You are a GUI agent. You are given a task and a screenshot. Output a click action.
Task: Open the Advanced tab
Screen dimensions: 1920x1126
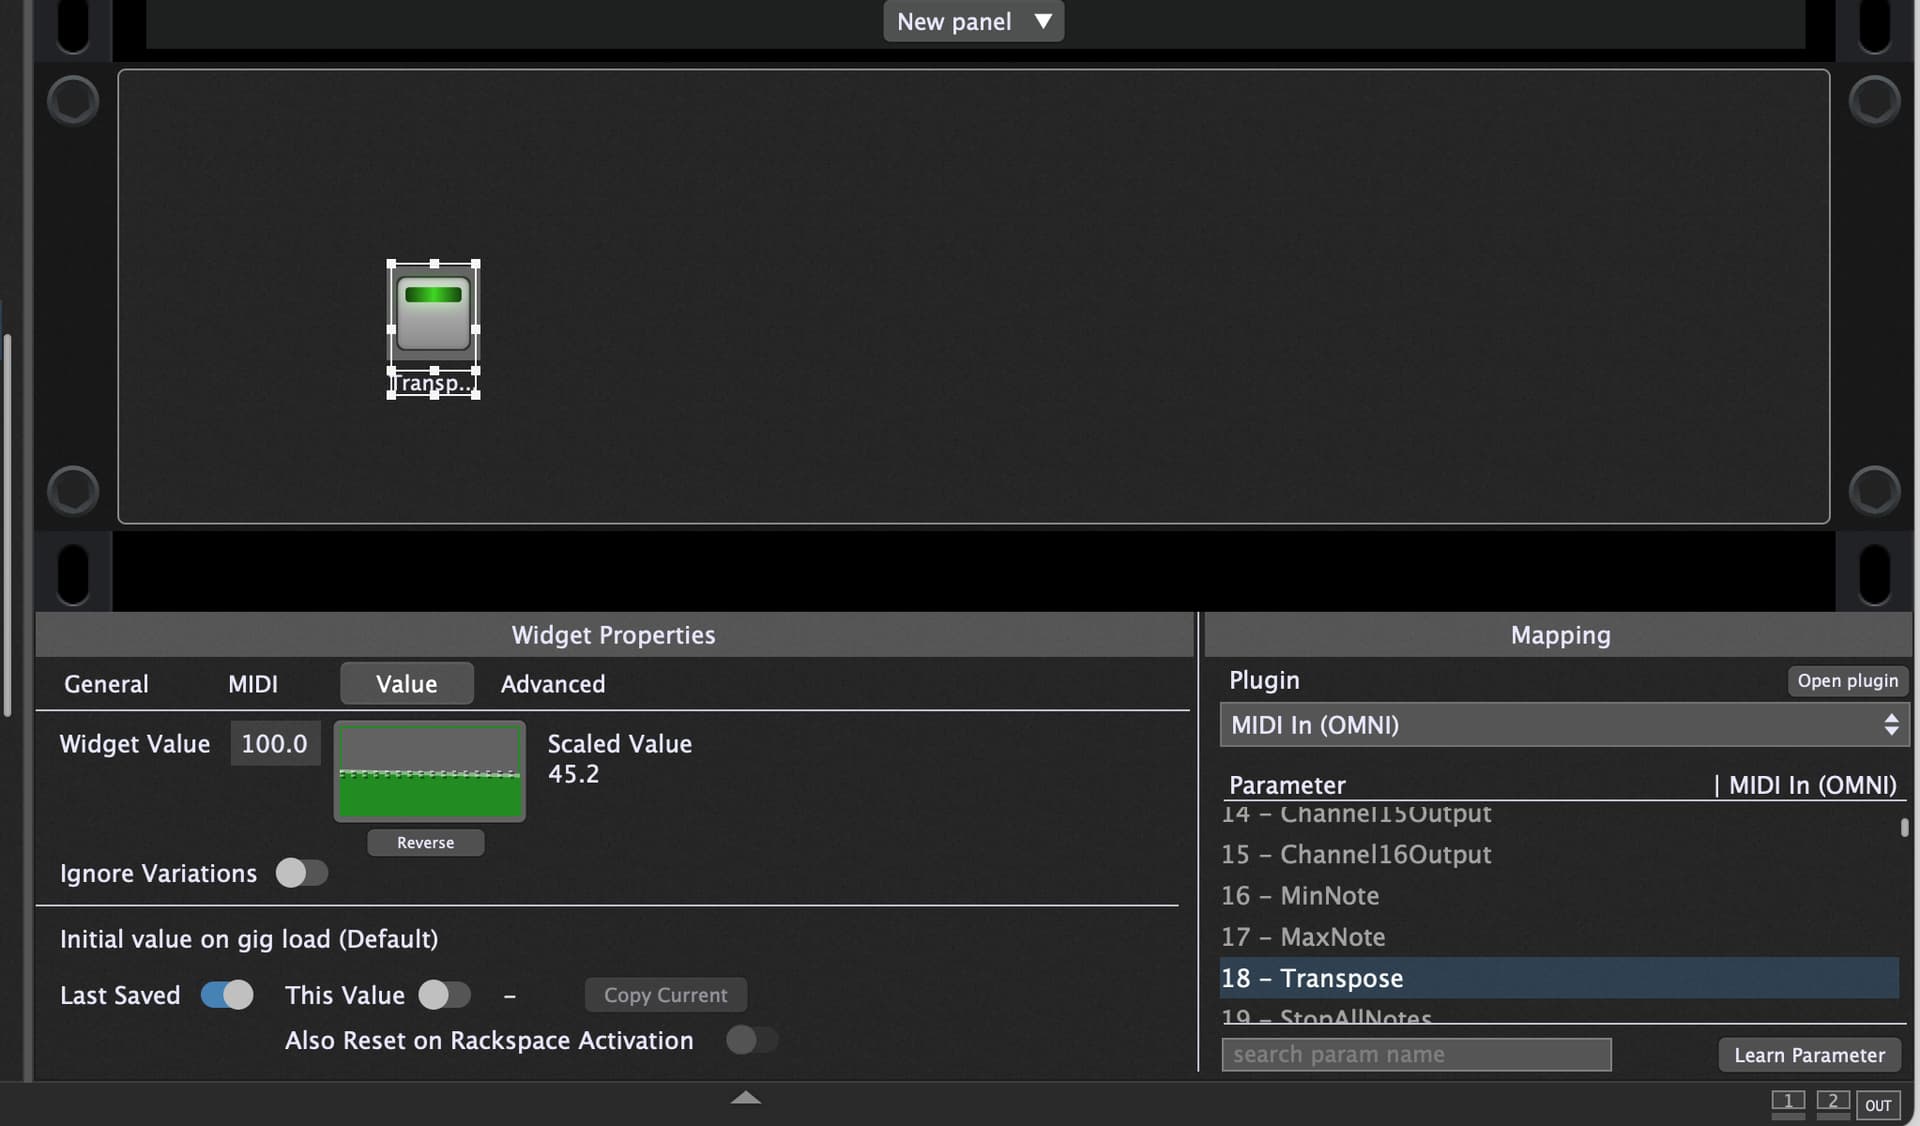[552, 684]
